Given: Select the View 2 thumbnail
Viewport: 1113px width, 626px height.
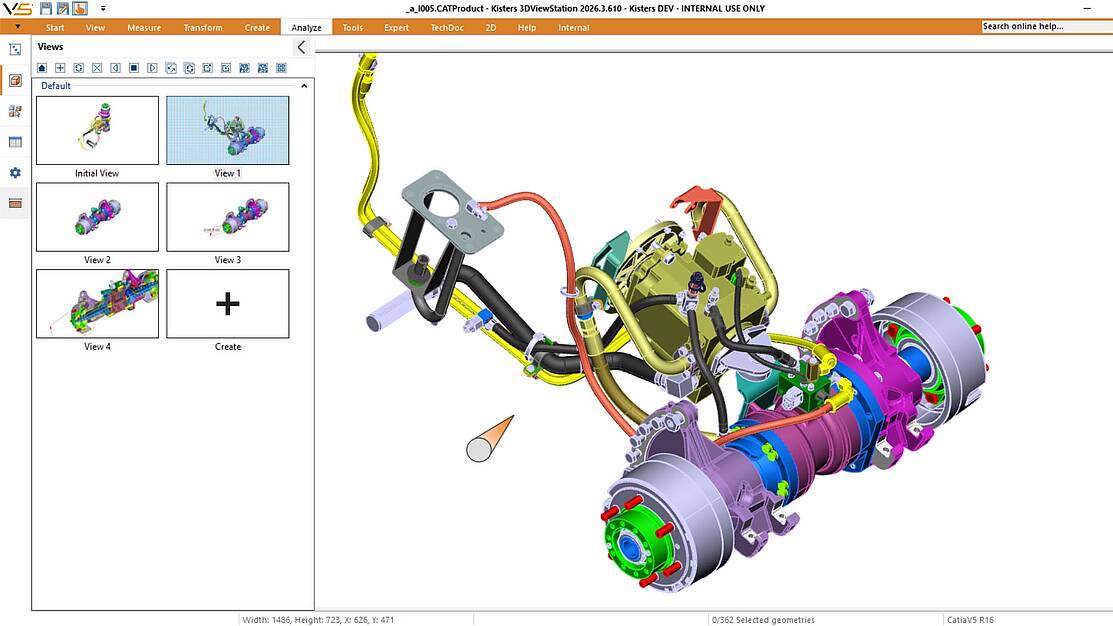Looking at the screenshot, I should coord(97,217).
